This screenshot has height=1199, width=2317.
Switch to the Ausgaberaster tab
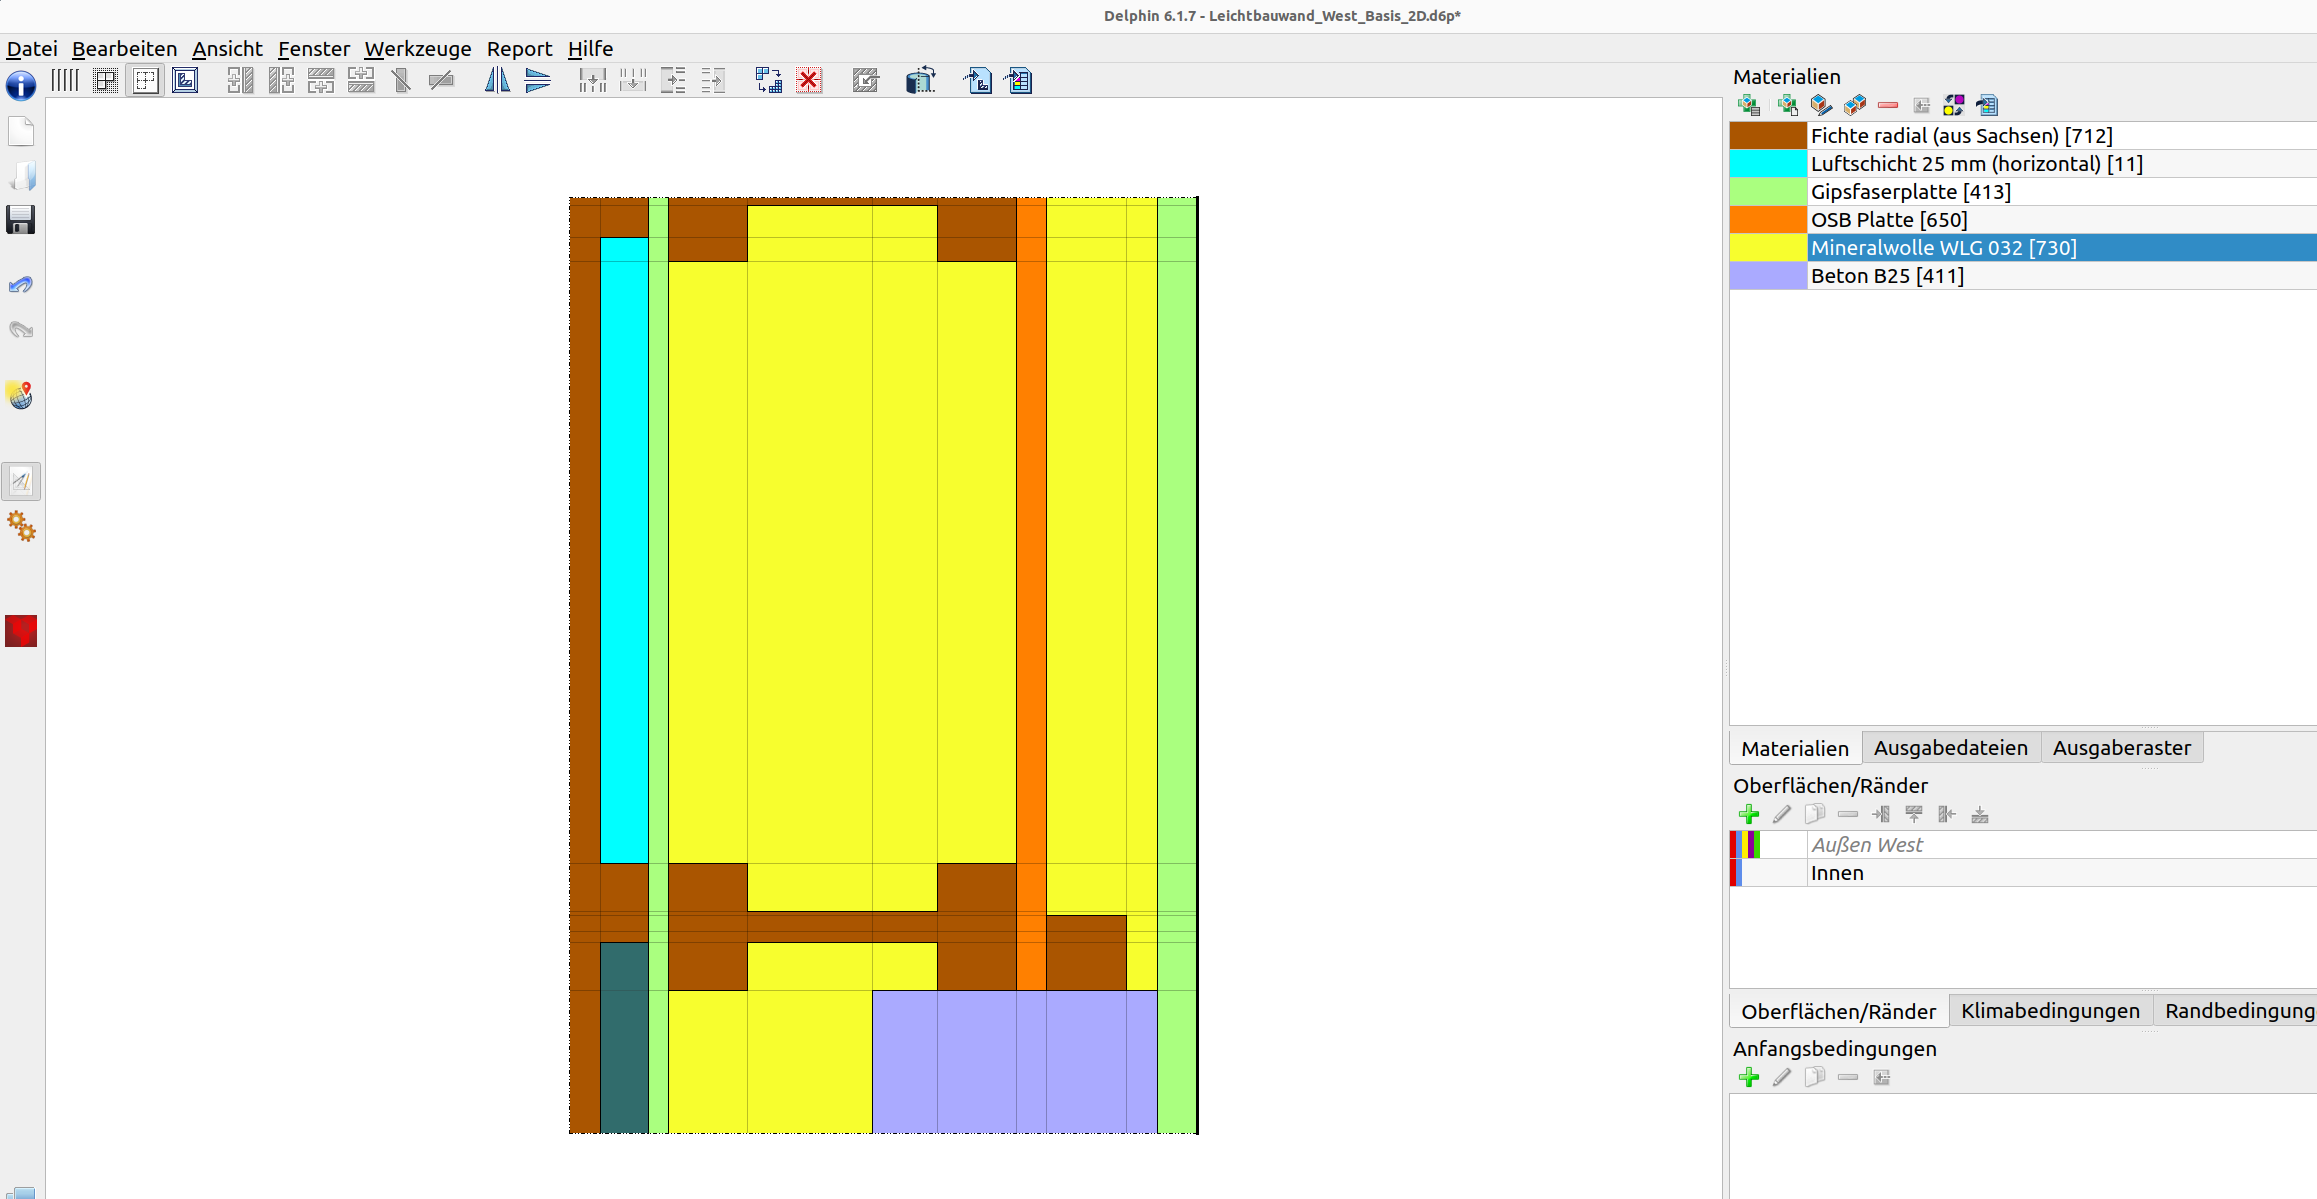click(2121, 747)
